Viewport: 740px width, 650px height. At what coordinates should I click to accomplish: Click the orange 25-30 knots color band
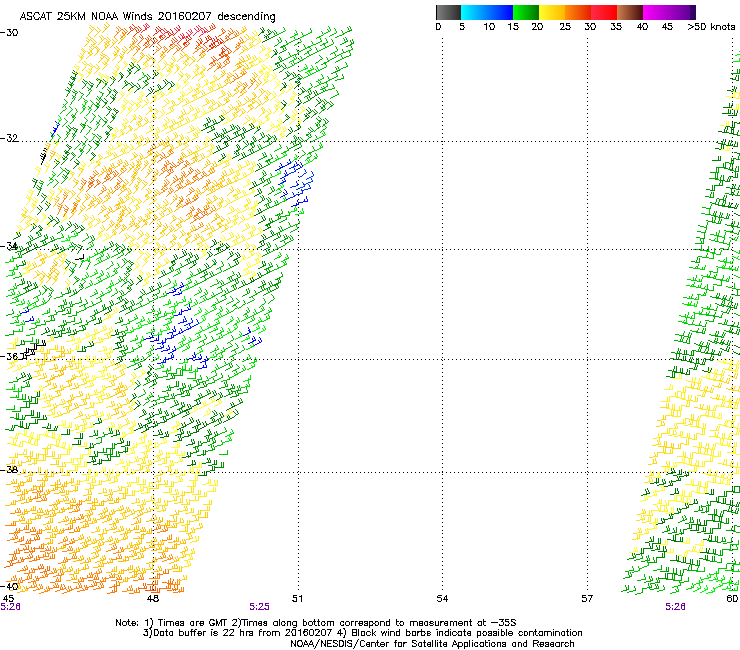click(x=578, y=12)
